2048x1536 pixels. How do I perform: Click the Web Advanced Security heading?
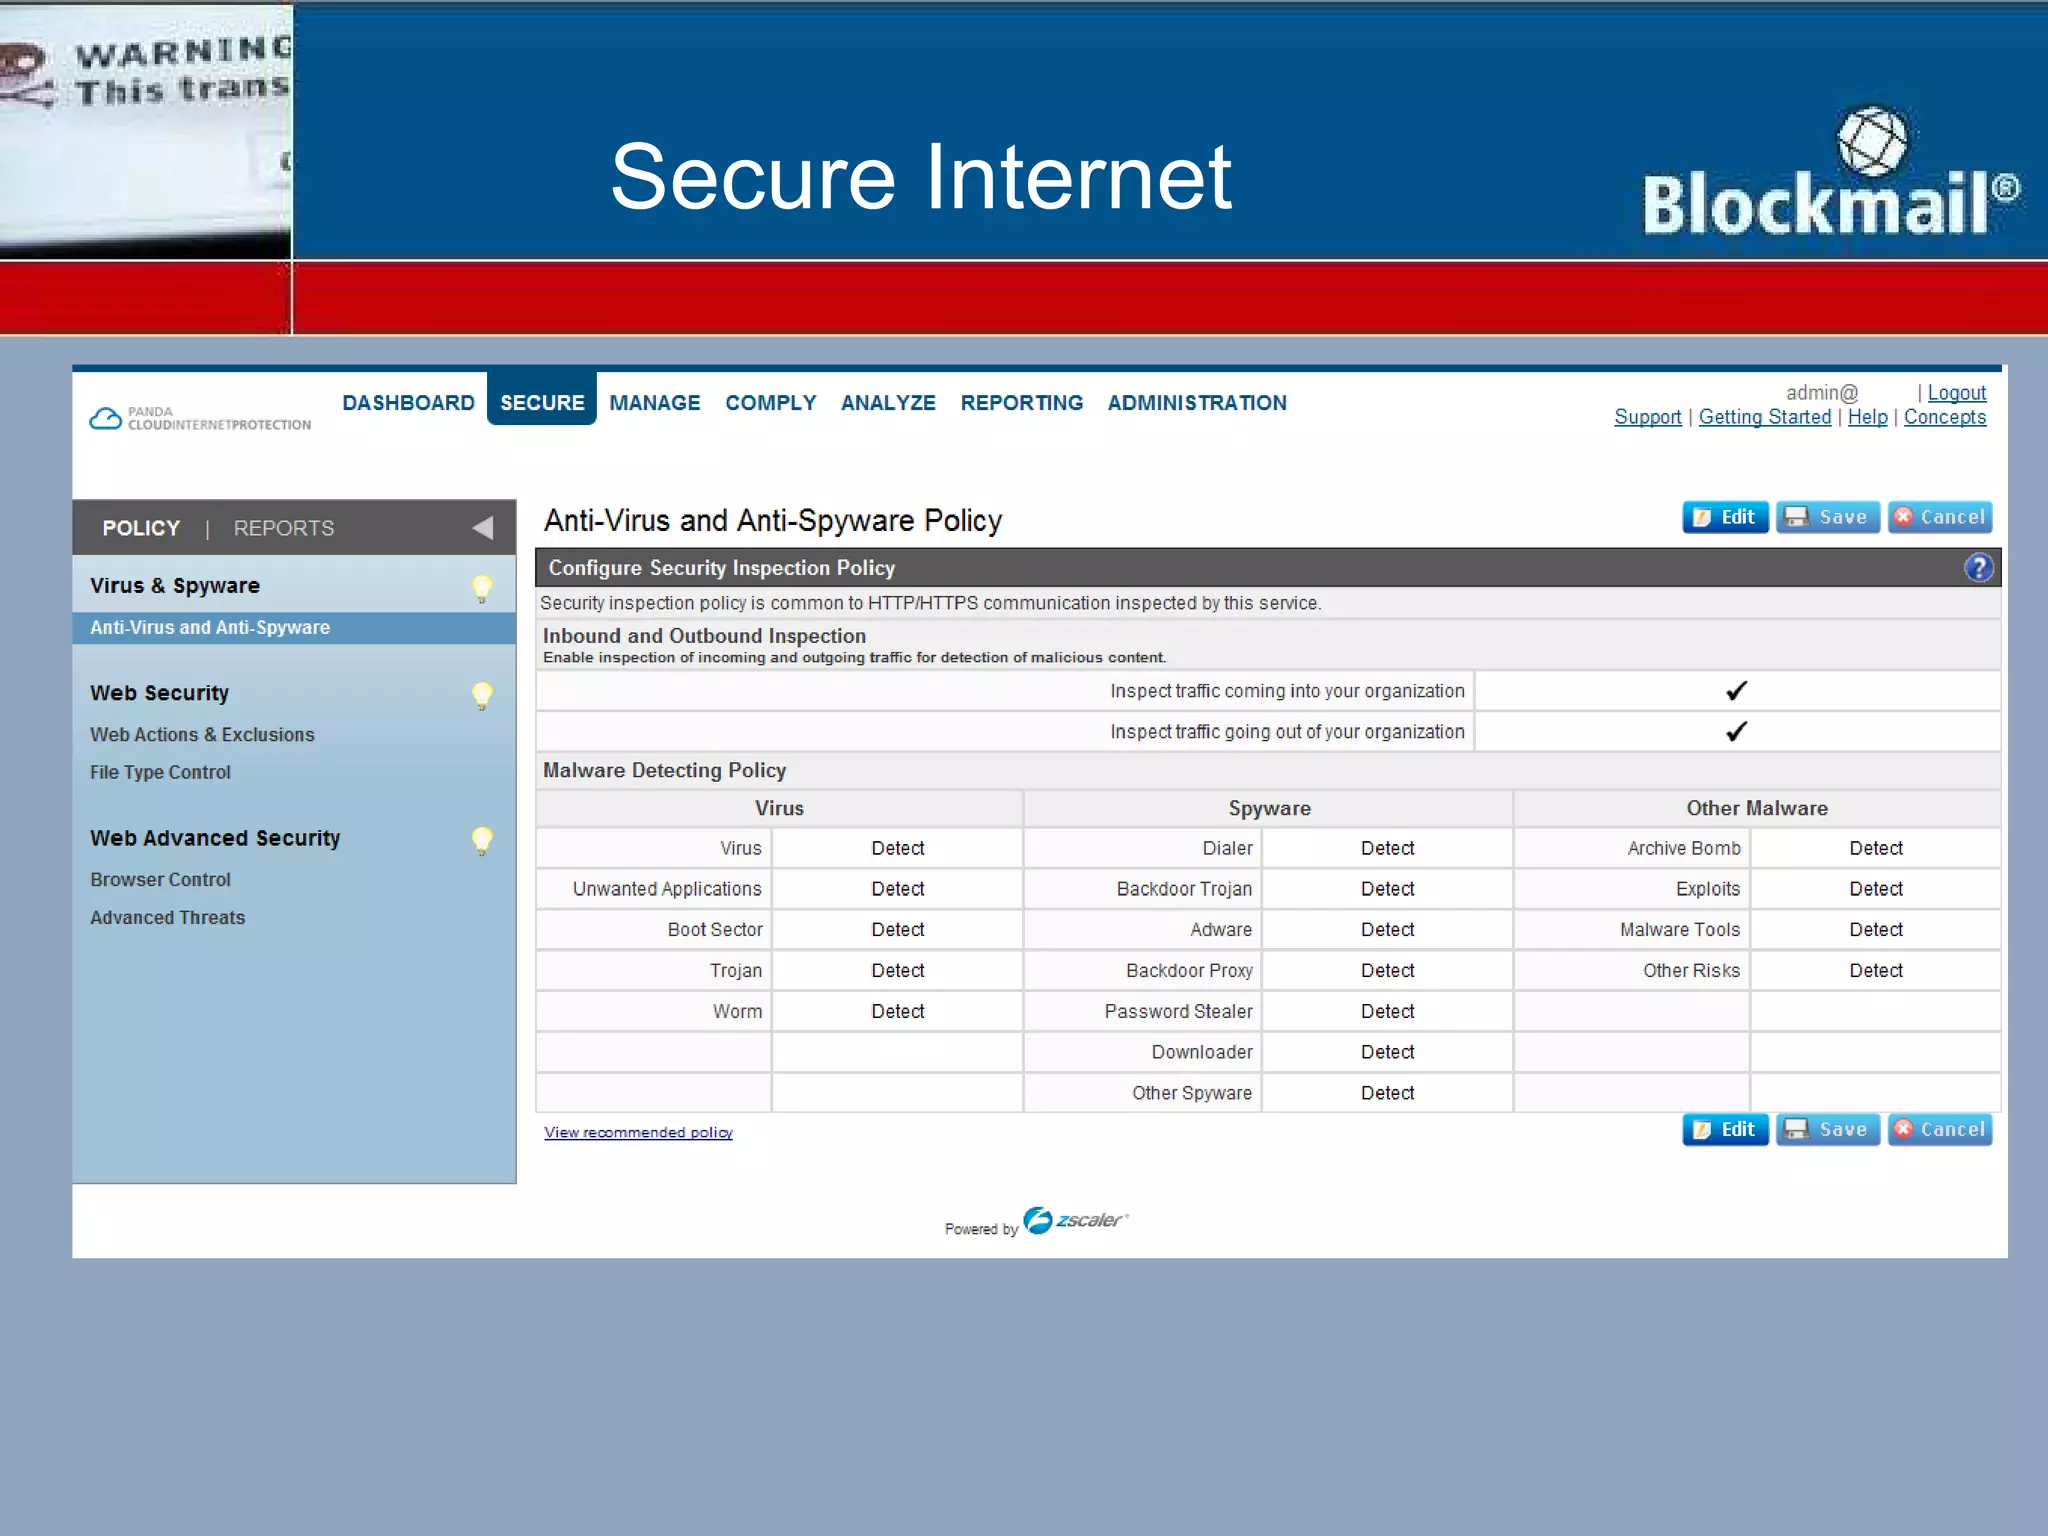[x=215, y=838]
